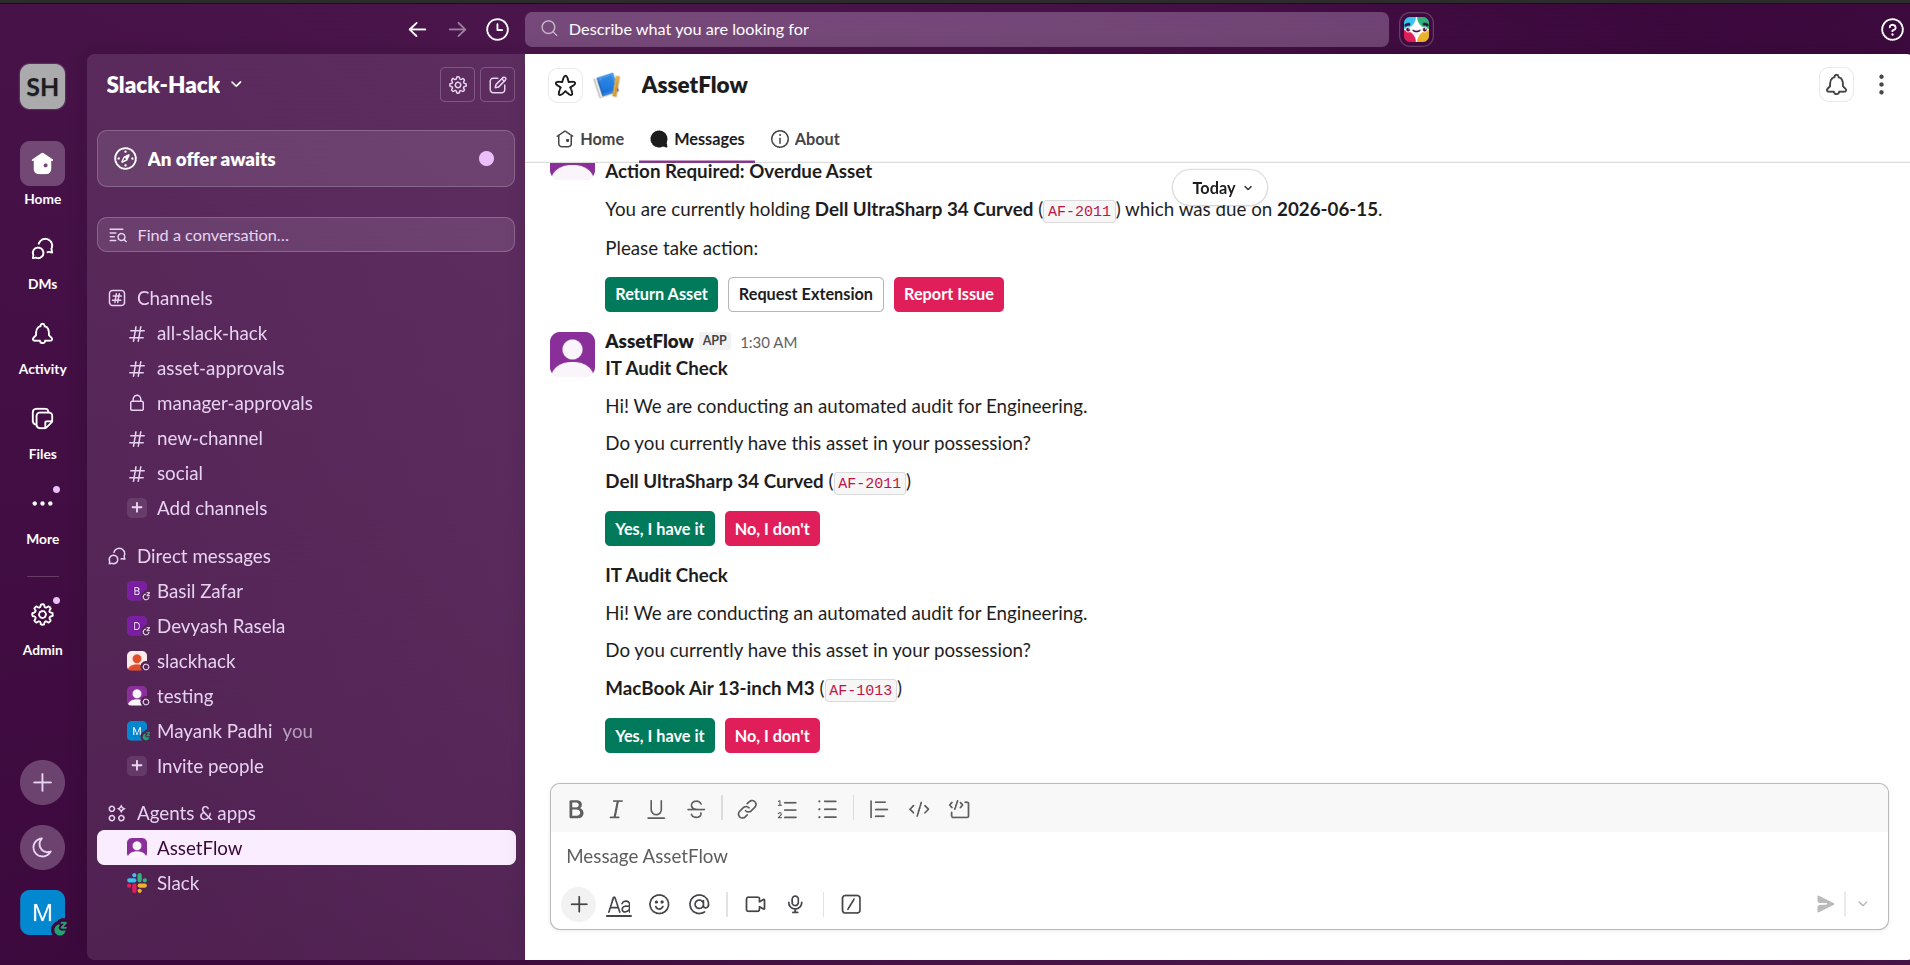Viewport: 1910px width, 965px height.
Task: Click the Request Extension button
Action: (x=805, y=294)
